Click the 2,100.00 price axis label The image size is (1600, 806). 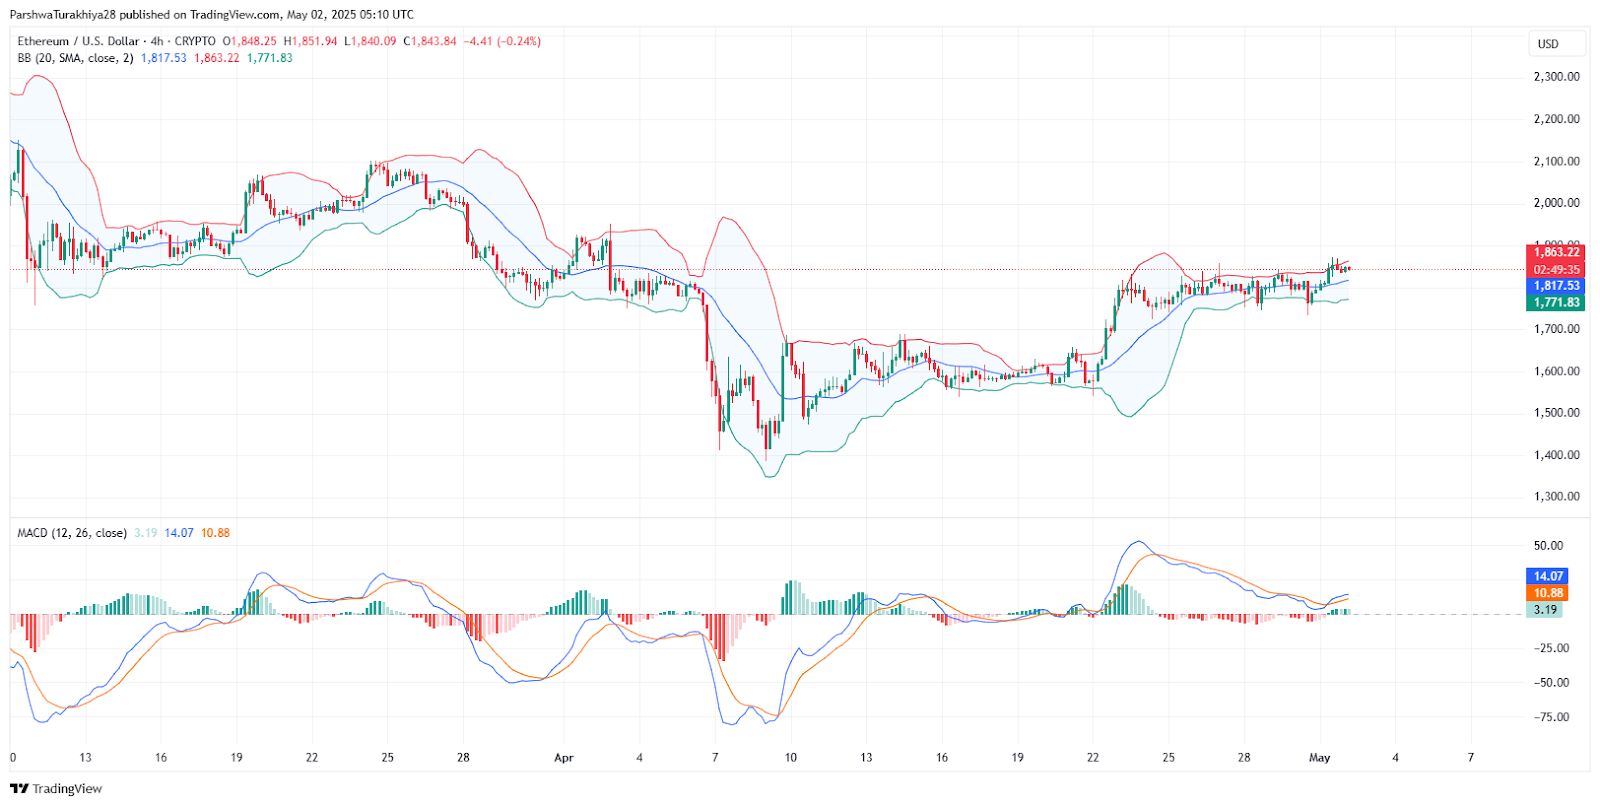tap(1557, 161)
